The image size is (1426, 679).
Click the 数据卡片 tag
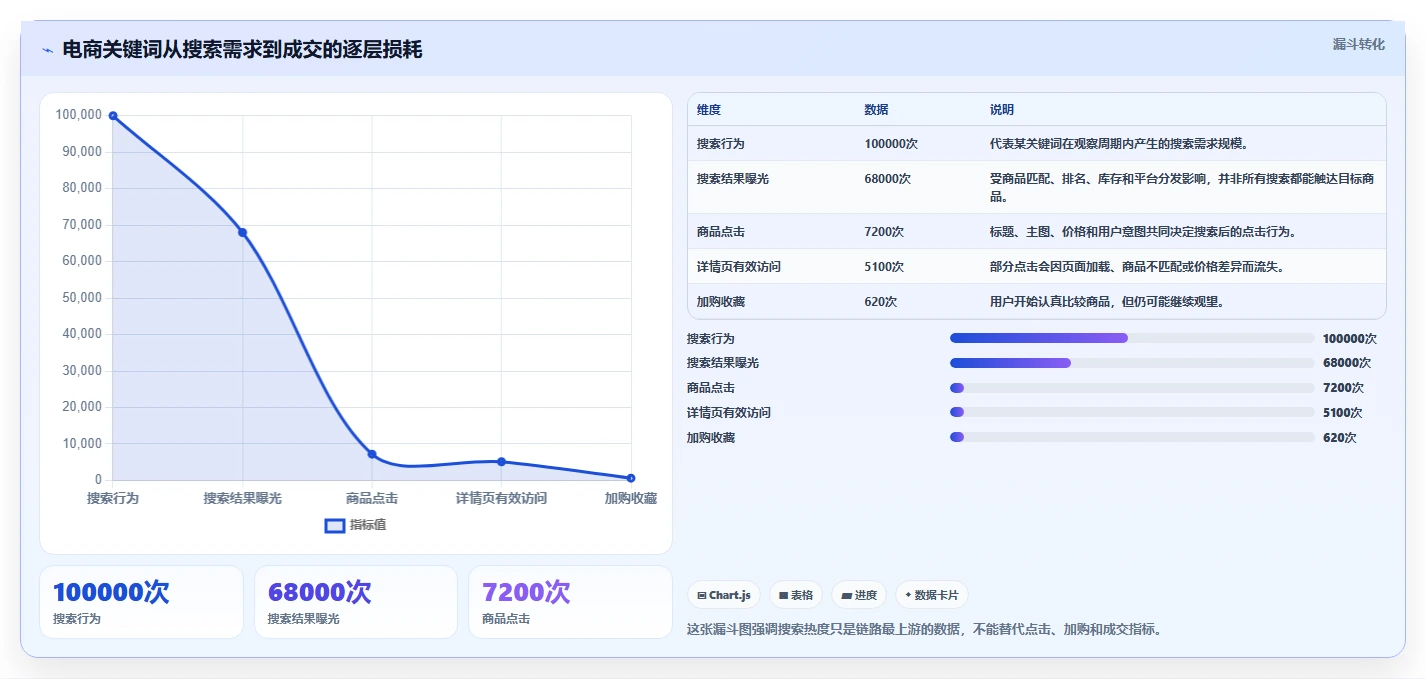pyautogui.click(x=932, y=595)
